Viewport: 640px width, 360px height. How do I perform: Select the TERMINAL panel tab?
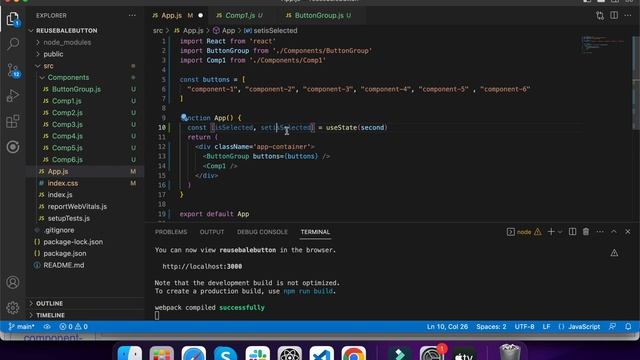tap(315, 232)
